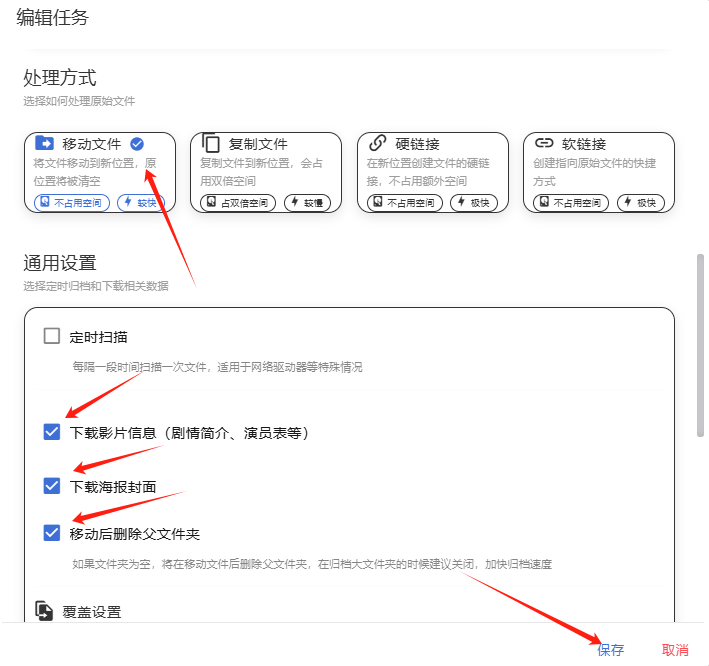The image size is (709, 666).
Task: Click the copy-file duplicate icon
Action: 211,143
